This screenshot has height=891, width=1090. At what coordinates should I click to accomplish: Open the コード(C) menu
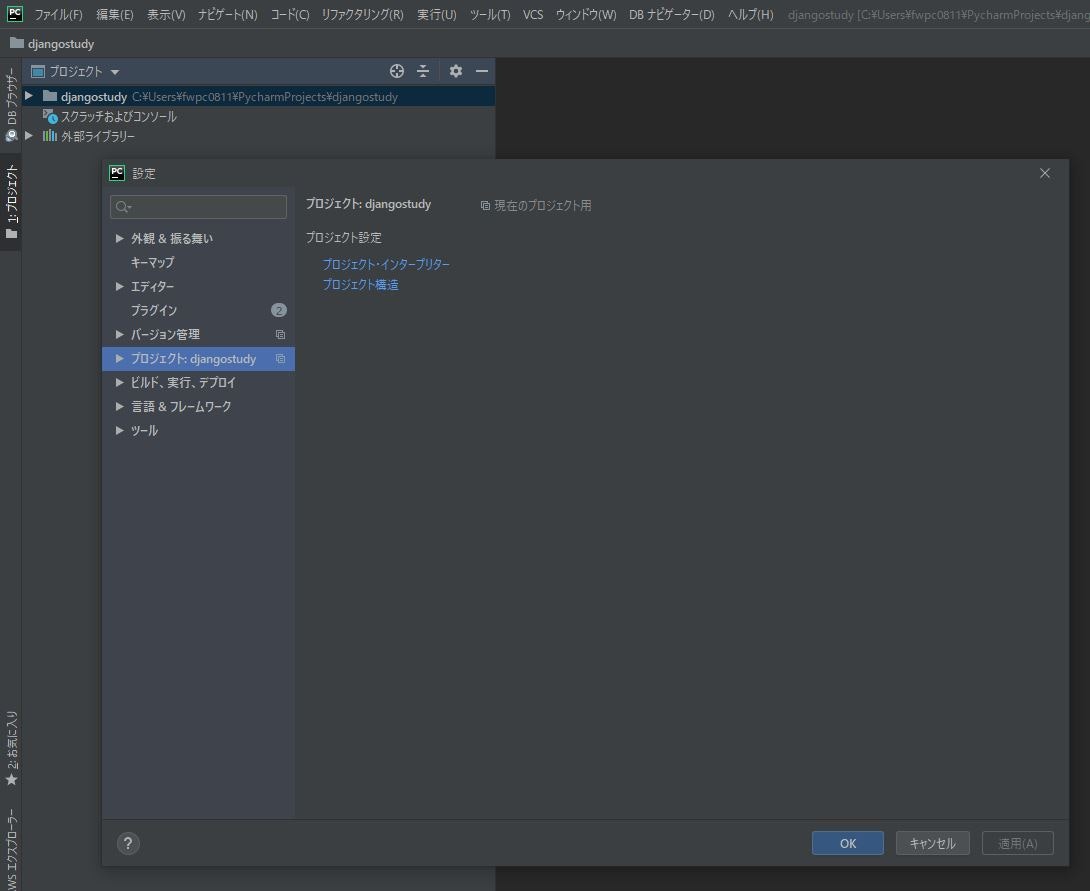point(290,15)
